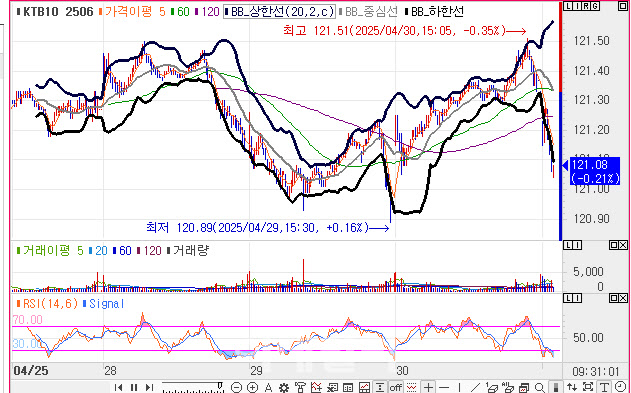Click the 거래이평 5 volume legend
The image size is (631, 393).
pos(49,251)
